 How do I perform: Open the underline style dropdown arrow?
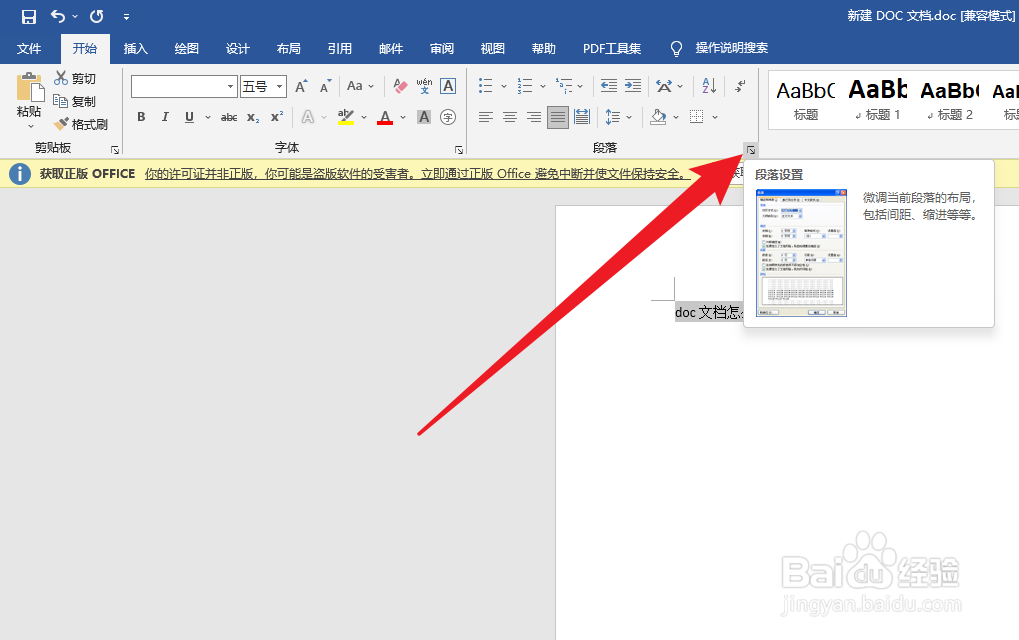tap(208, 118)
